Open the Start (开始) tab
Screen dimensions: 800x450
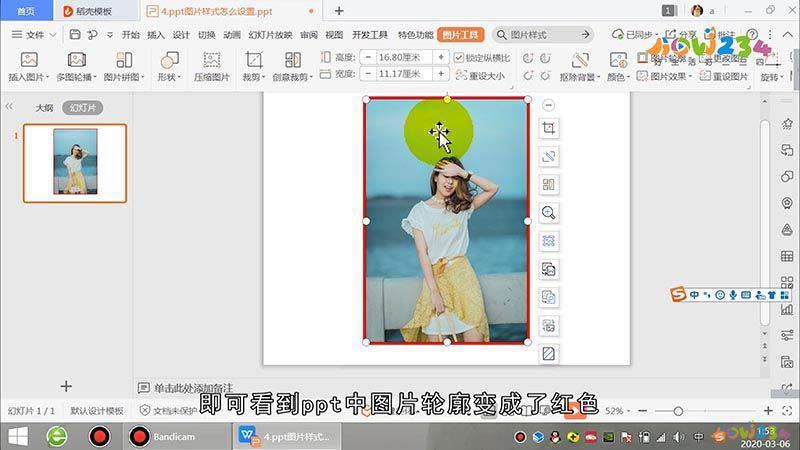click(131, 35)
